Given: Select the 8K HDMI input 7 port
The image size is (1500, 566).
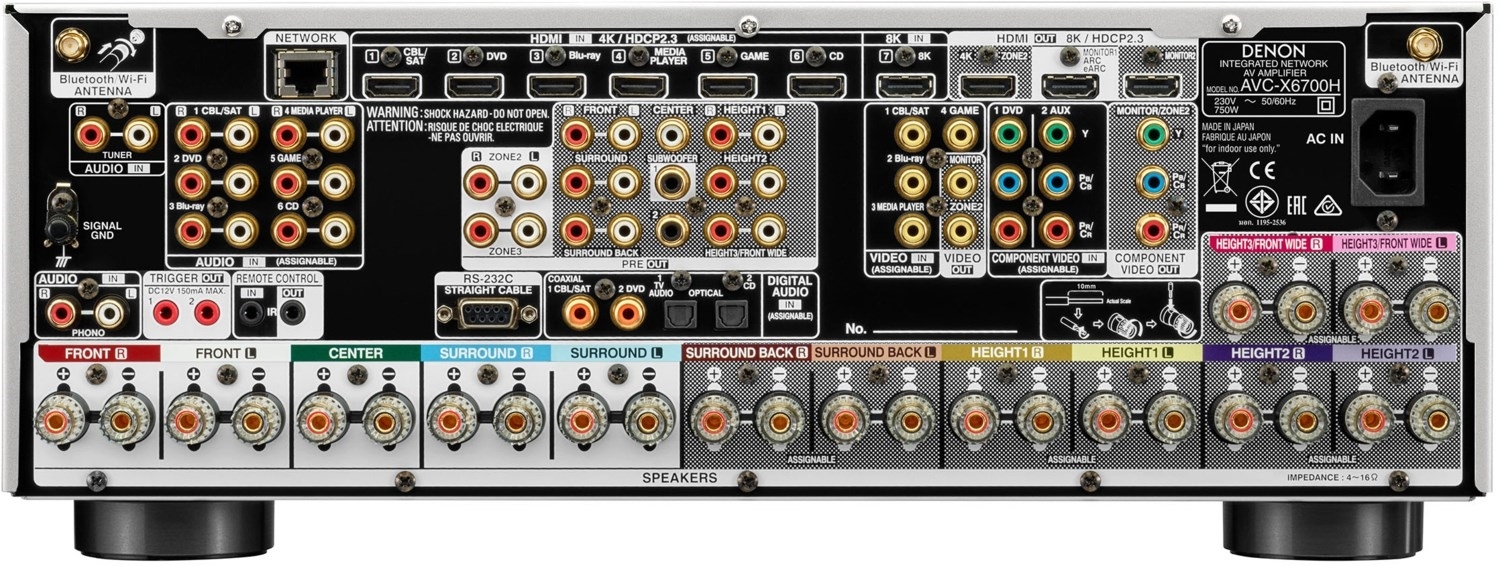Looking at the screenshot, I should (x=905, y=86).
